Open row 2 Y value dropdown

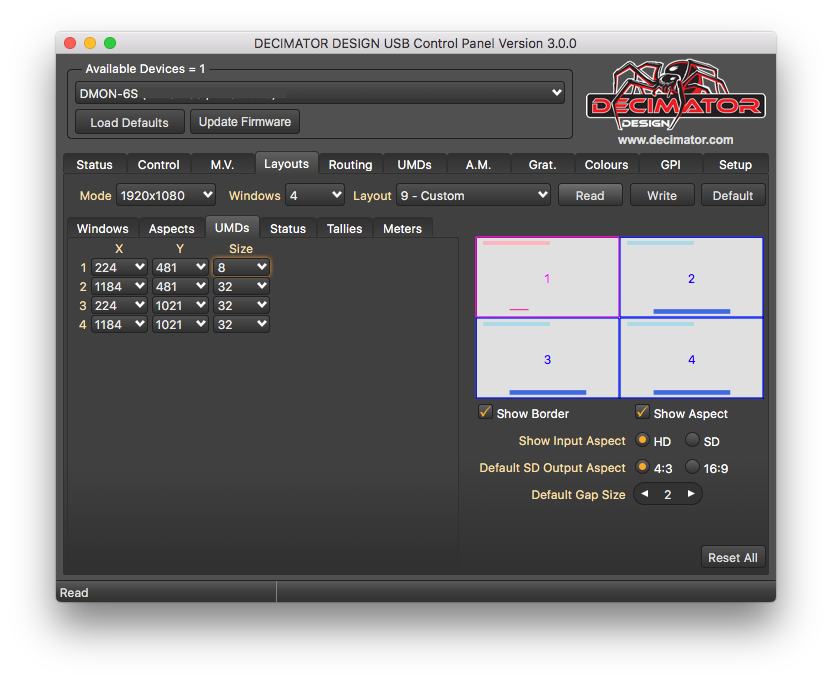pos(180,287)
